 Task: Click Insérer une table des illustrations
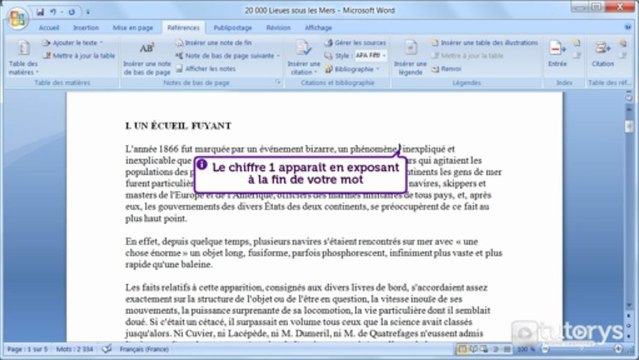485,43
